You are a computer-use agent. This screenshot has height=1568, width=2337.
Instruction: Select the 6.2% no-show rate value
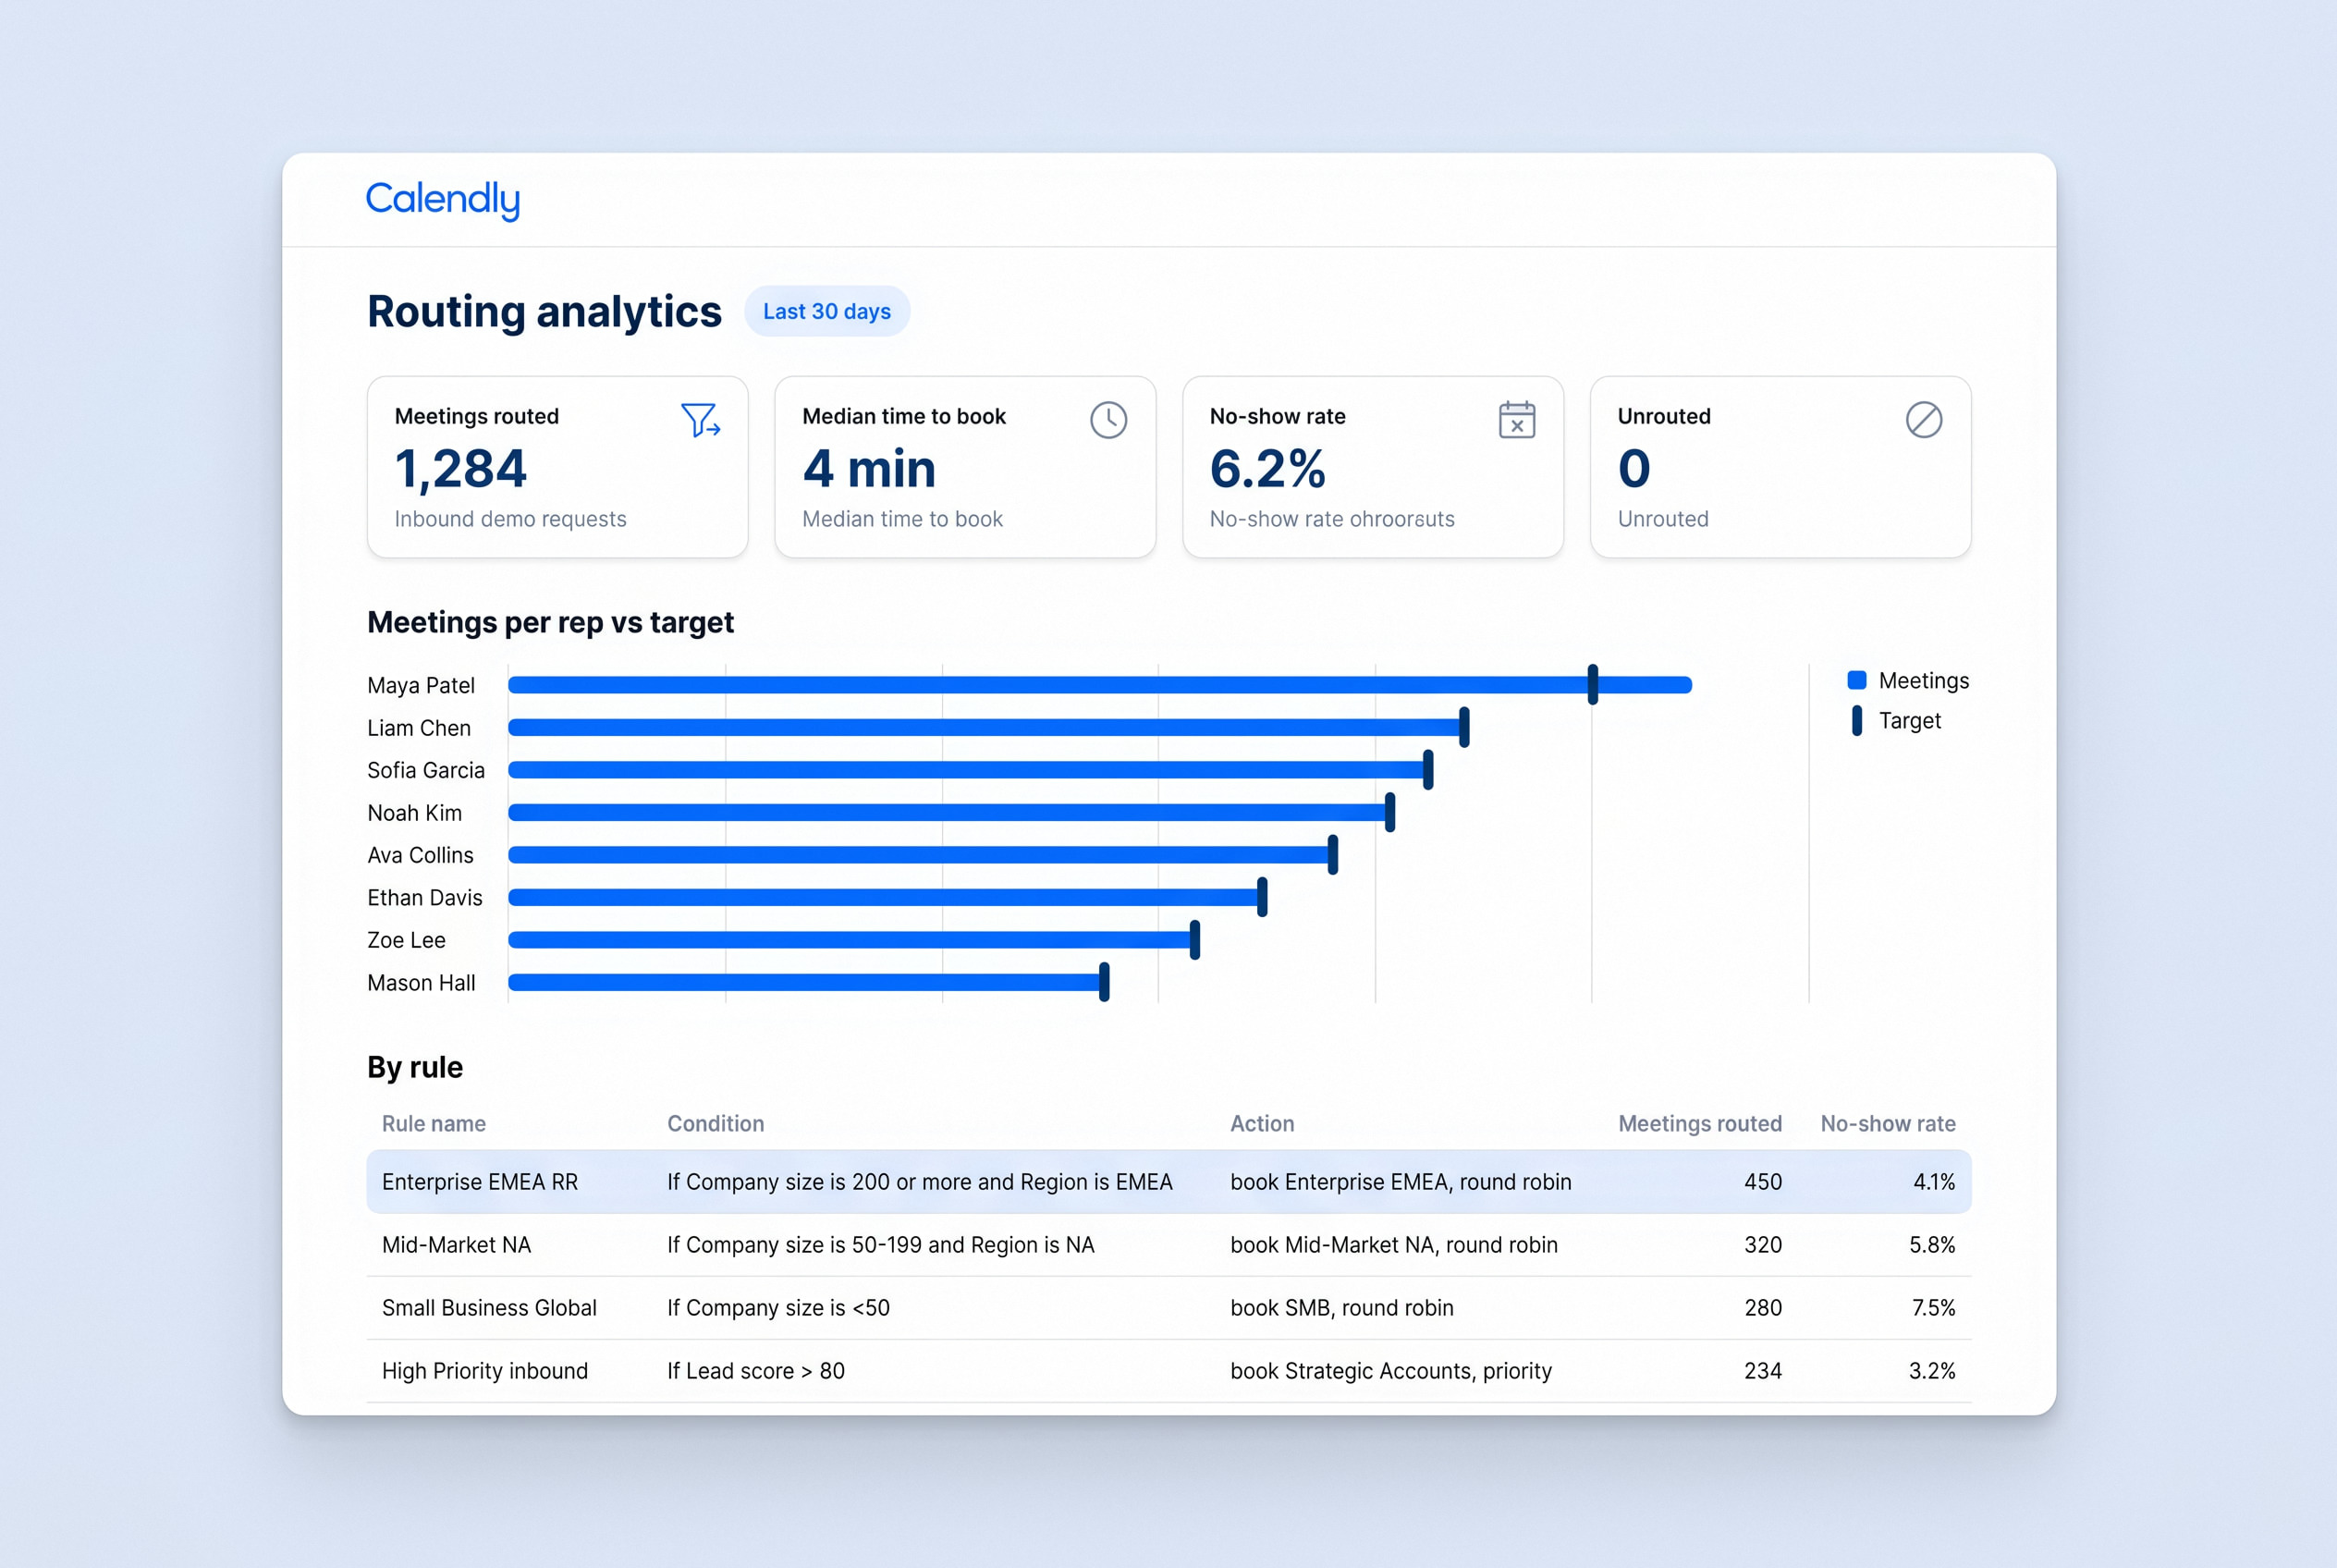[x=1267, y=469]
